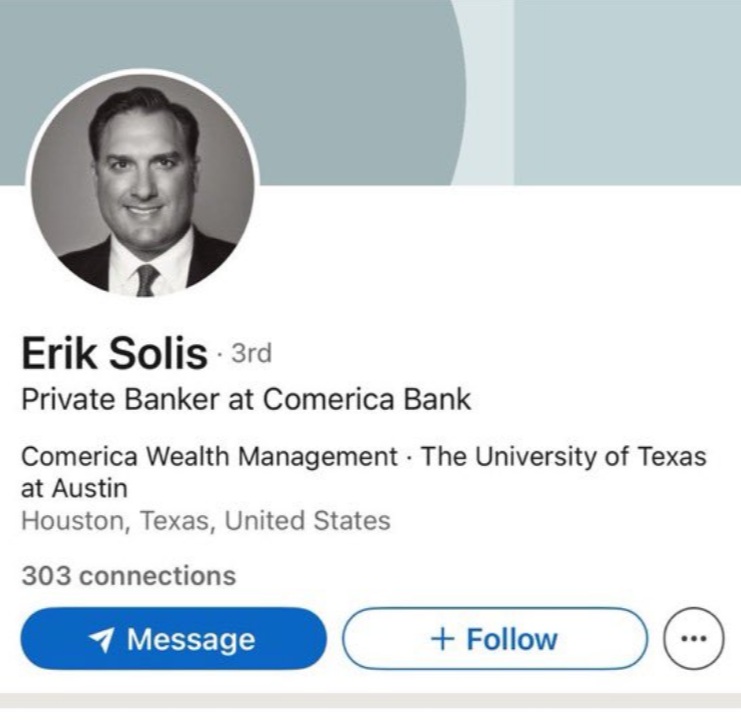Click the dot separator before 3rd

coord(219,354)
